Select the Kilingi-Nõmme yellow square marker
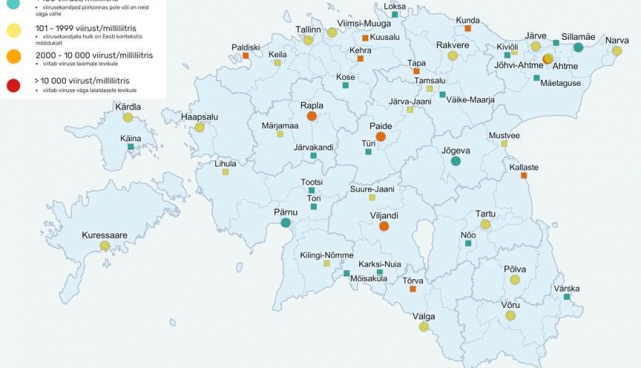The width and height of the screenshot is (641, 368). 327,264
